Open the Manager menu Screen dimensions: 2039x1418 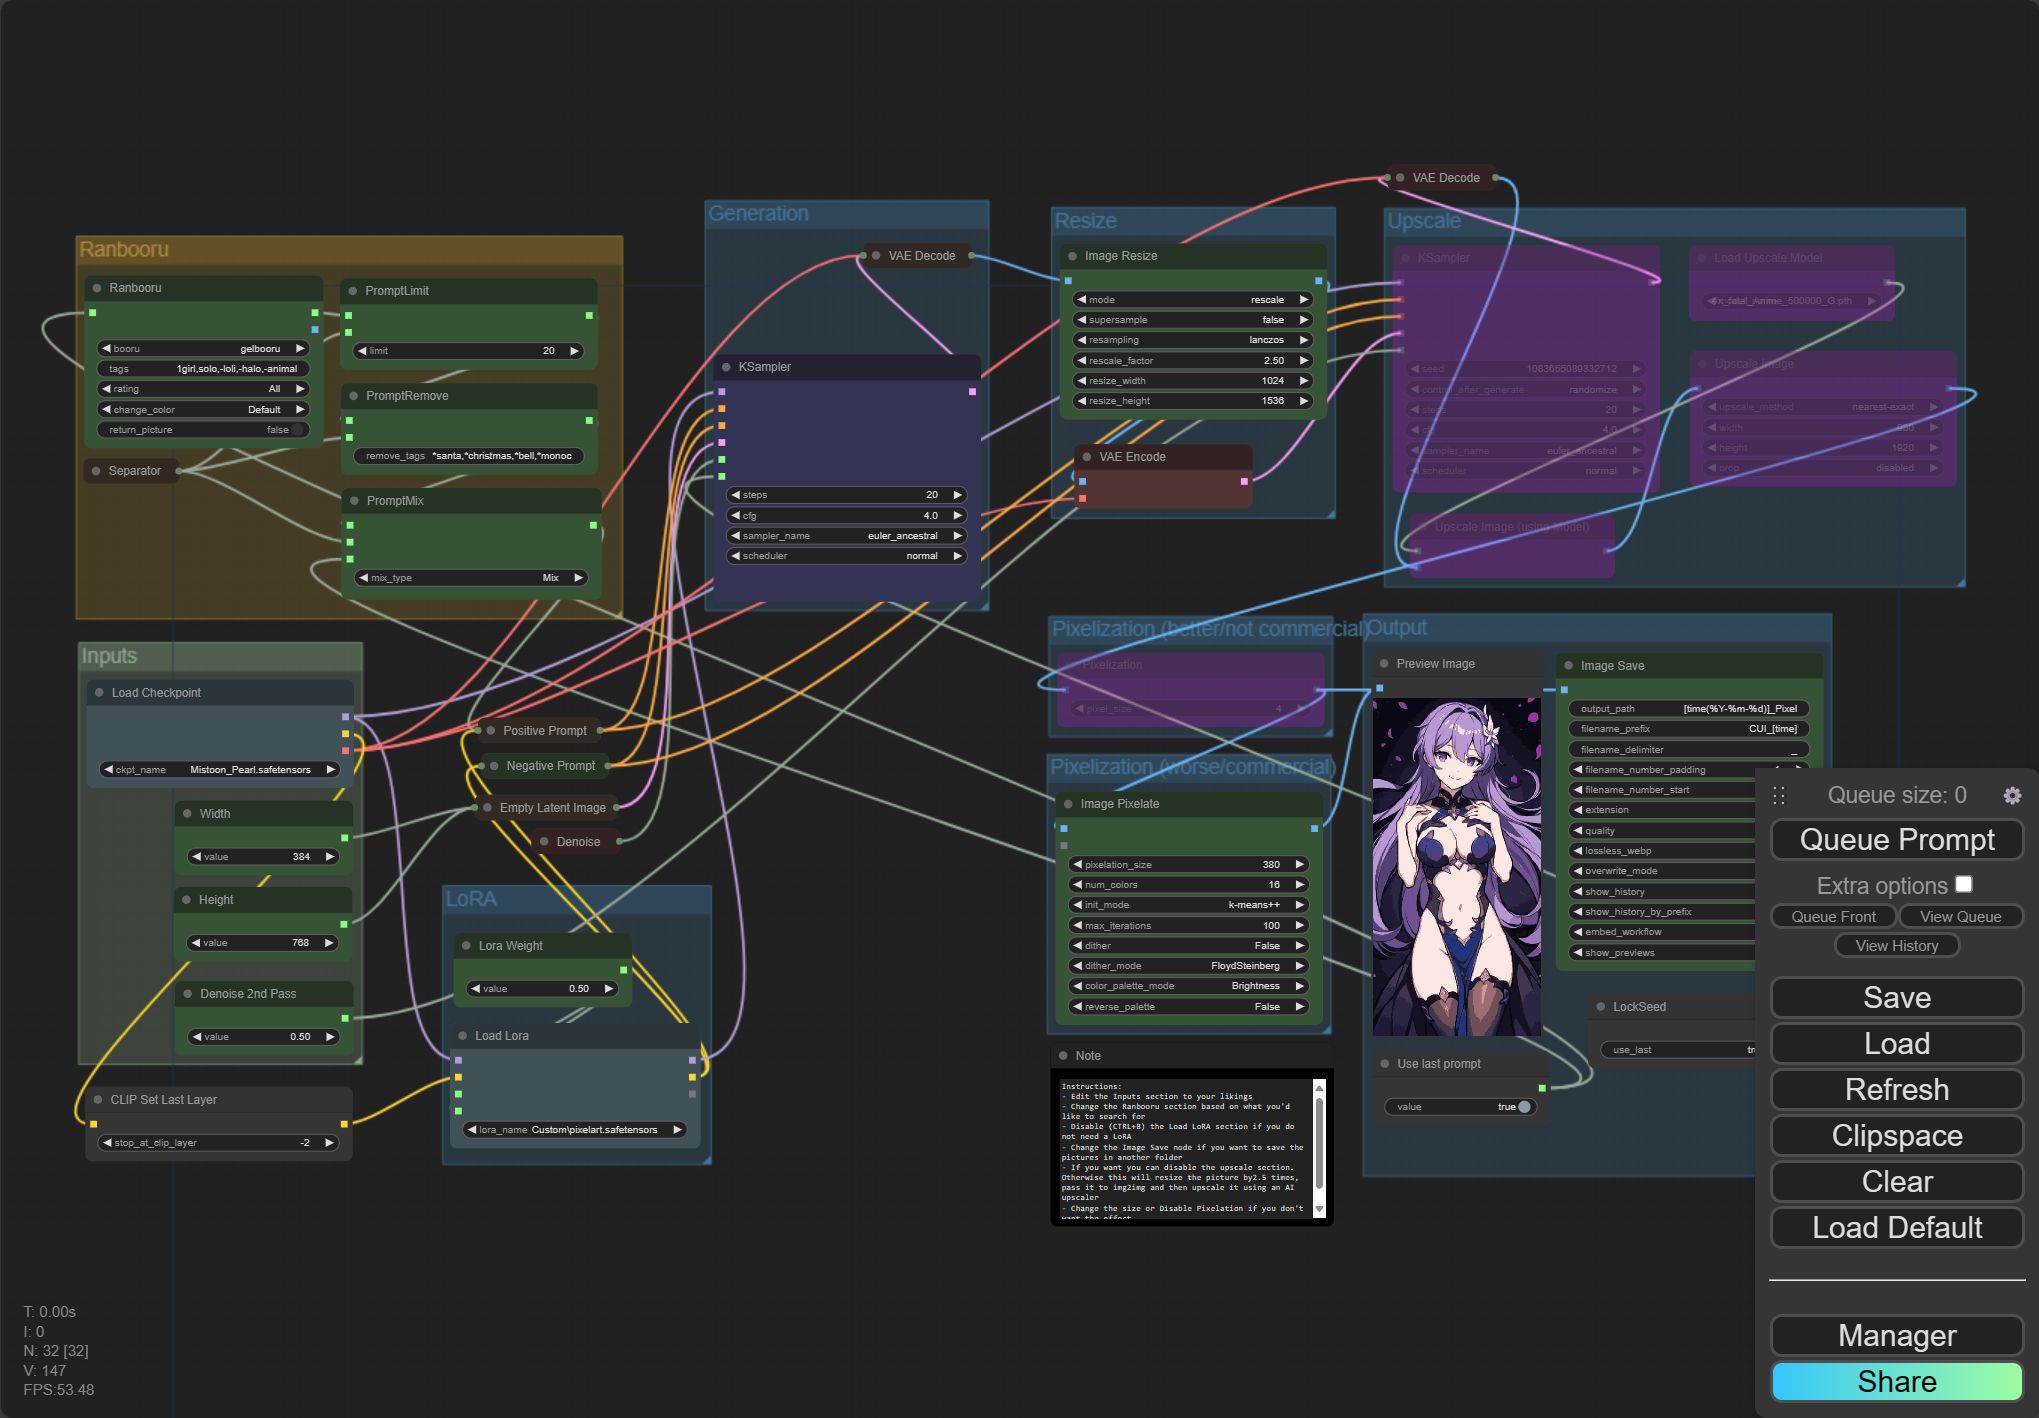(x=1897, y=1335)
